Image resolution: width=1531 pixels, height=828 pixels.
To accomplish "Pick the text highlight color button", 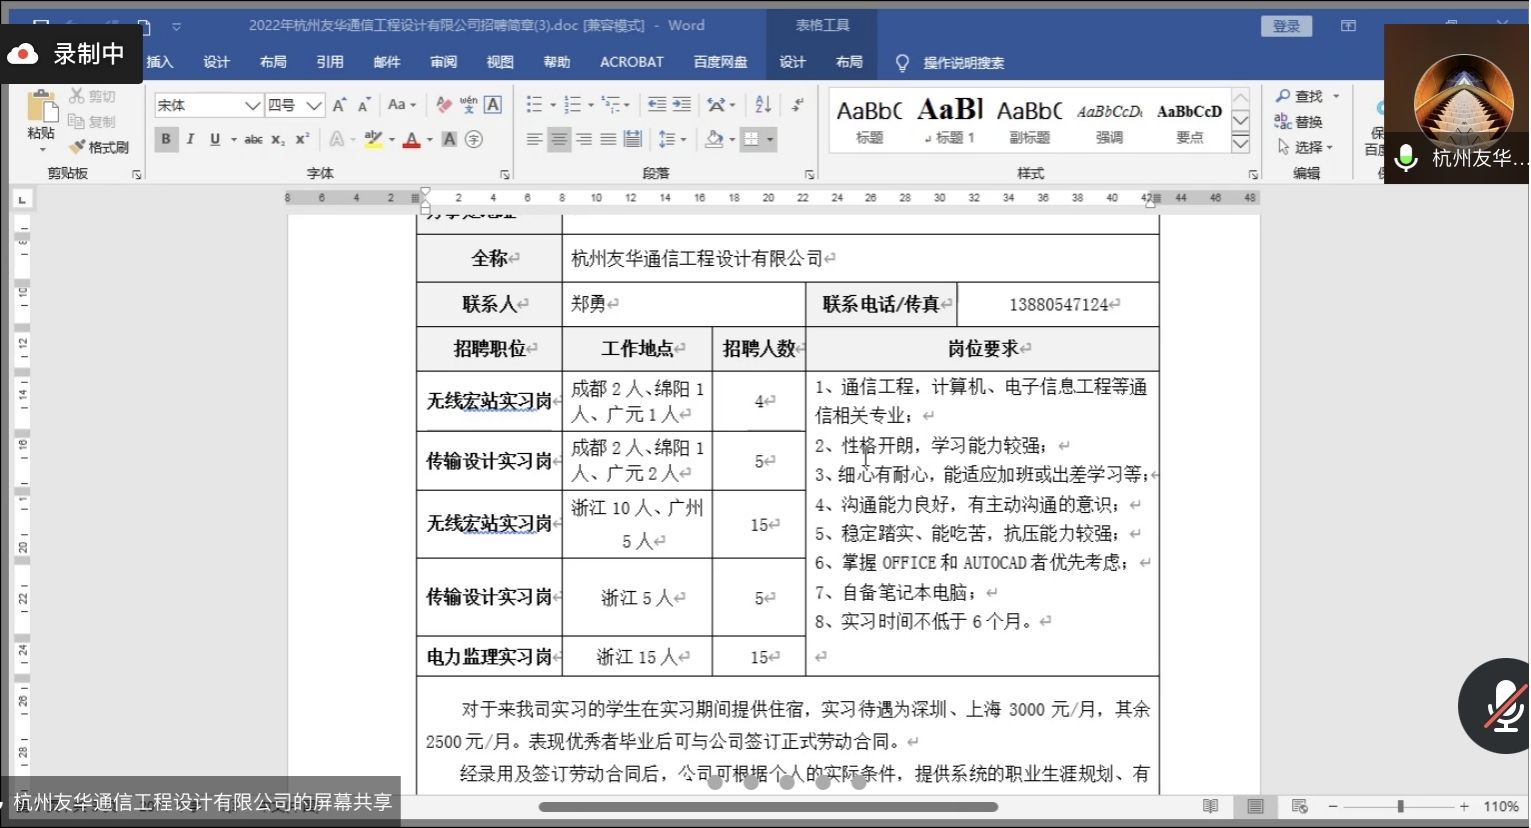I will coord(373,139).
